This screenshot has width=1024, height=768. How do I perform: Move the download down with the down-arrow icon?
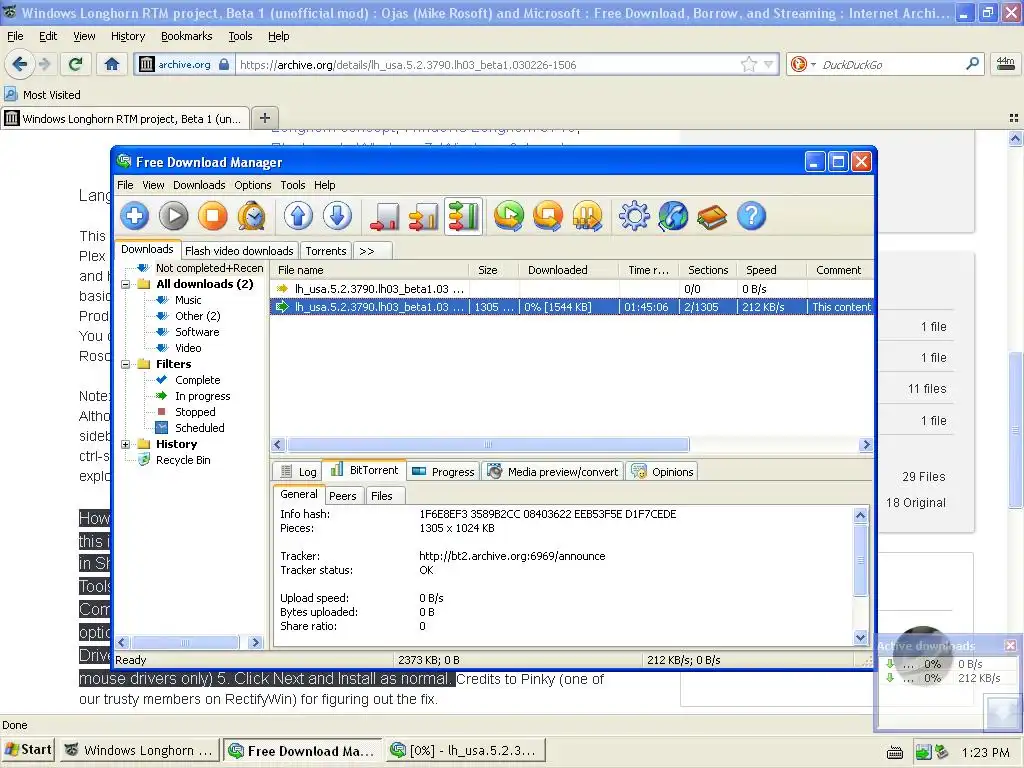[x=338, y=216]
